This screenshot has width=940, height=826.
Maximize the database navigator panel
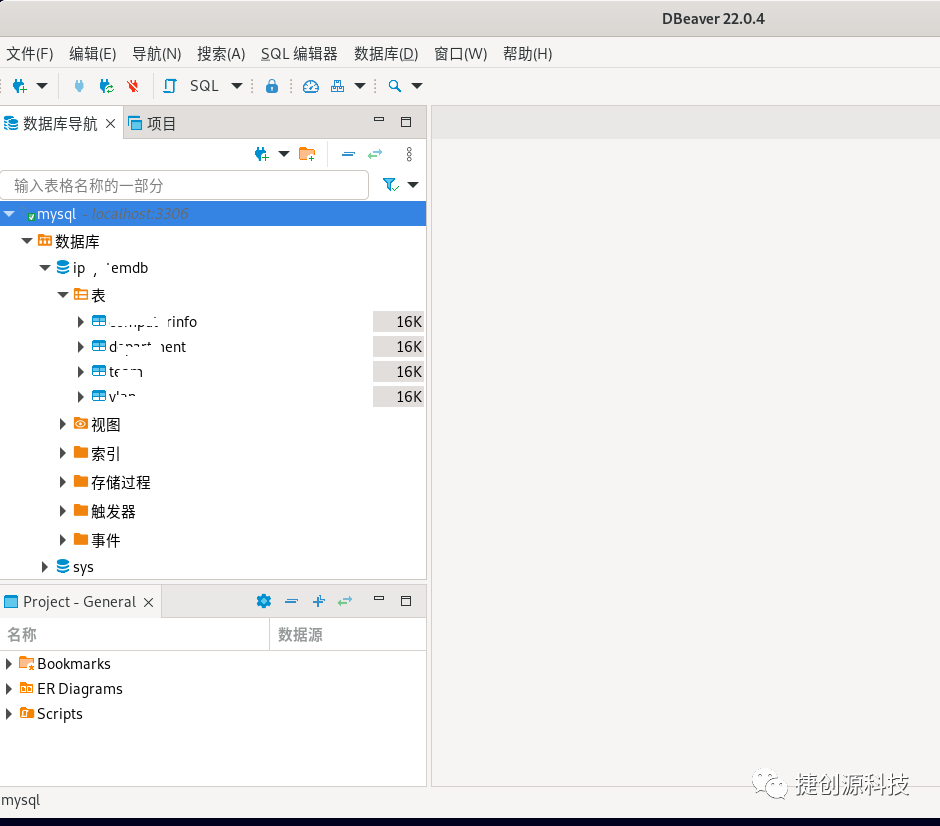point(406,122)
